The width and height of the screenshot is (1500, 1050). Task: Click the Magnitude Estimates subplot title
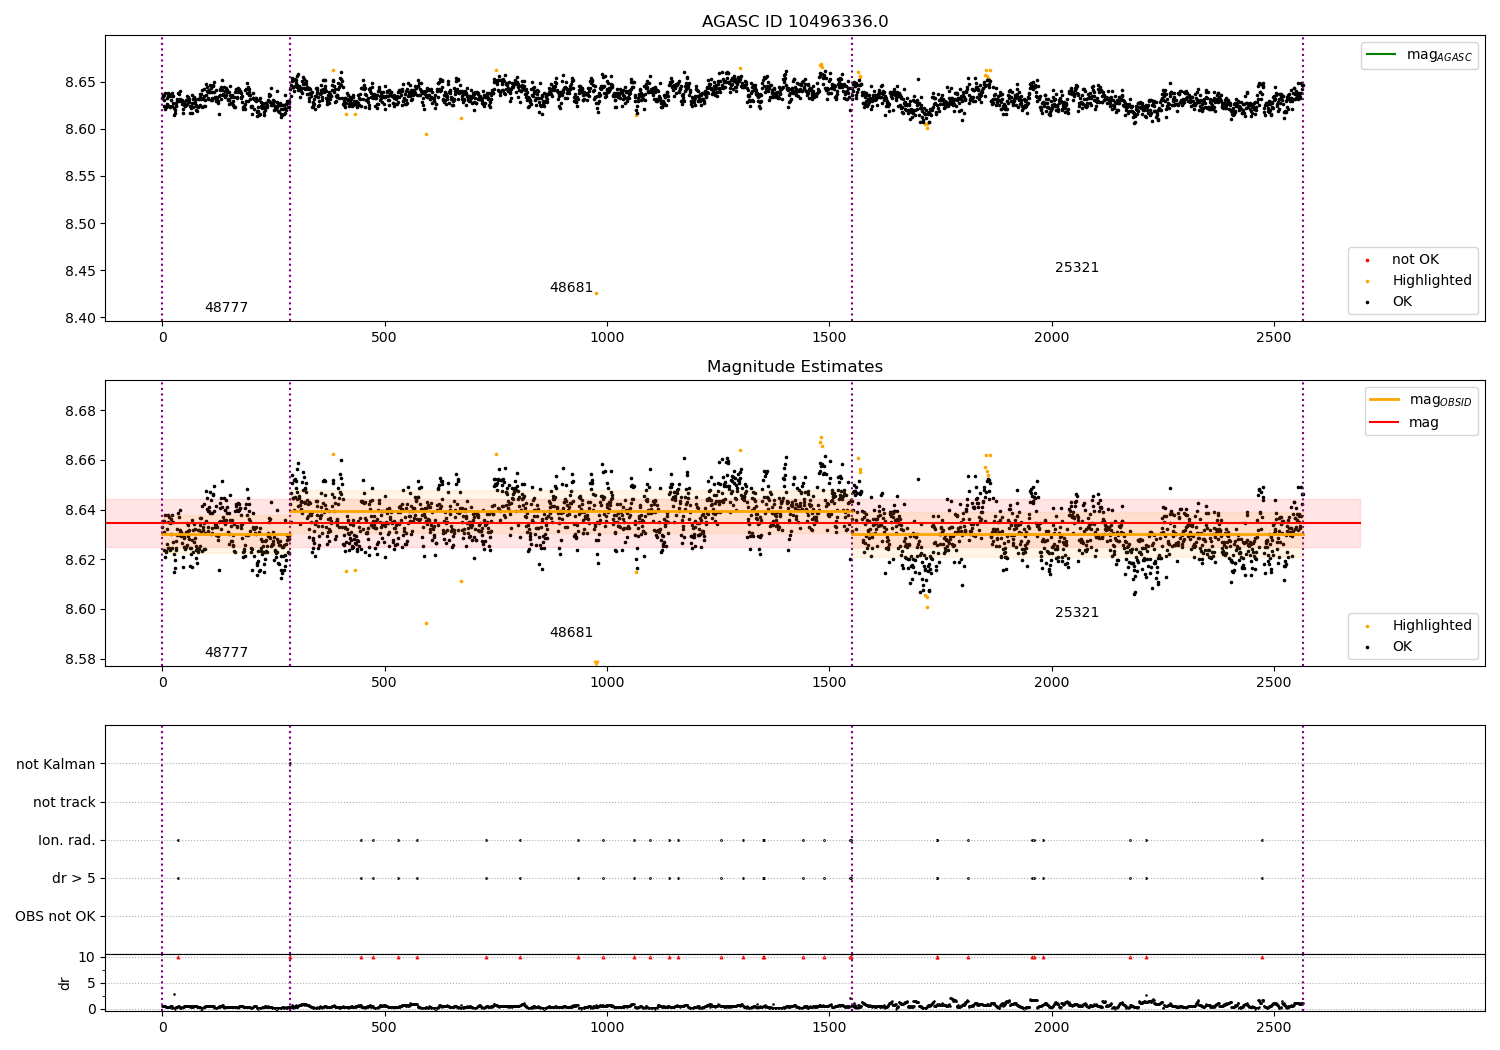pos(795,367)
